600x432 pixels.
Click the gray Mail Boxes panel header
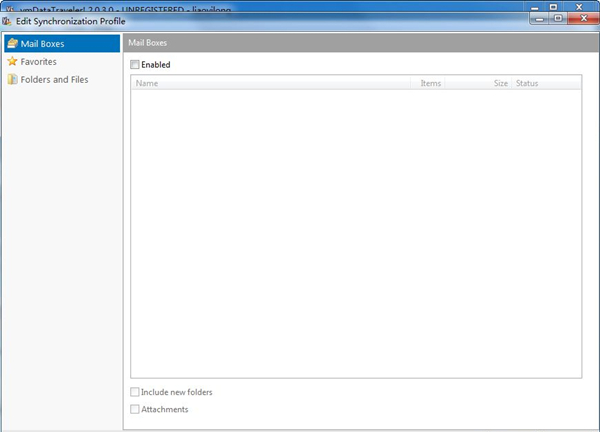tap(360, 43)
